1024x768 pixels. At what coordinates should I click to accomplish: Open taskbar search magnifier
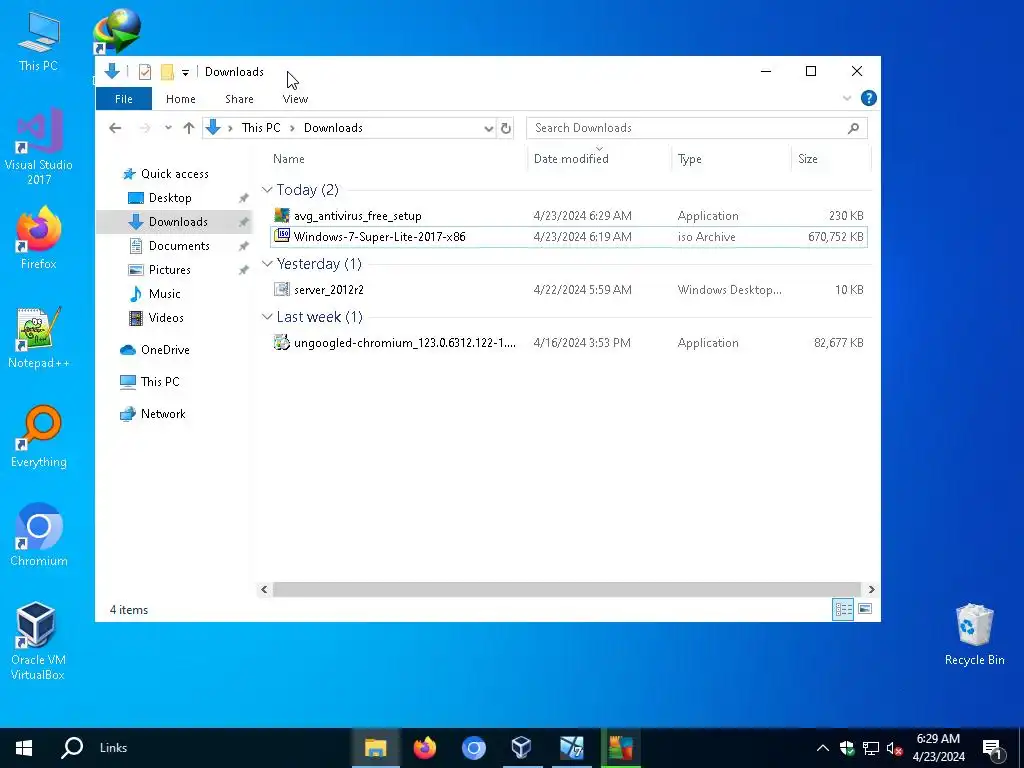tap(72, 748)
